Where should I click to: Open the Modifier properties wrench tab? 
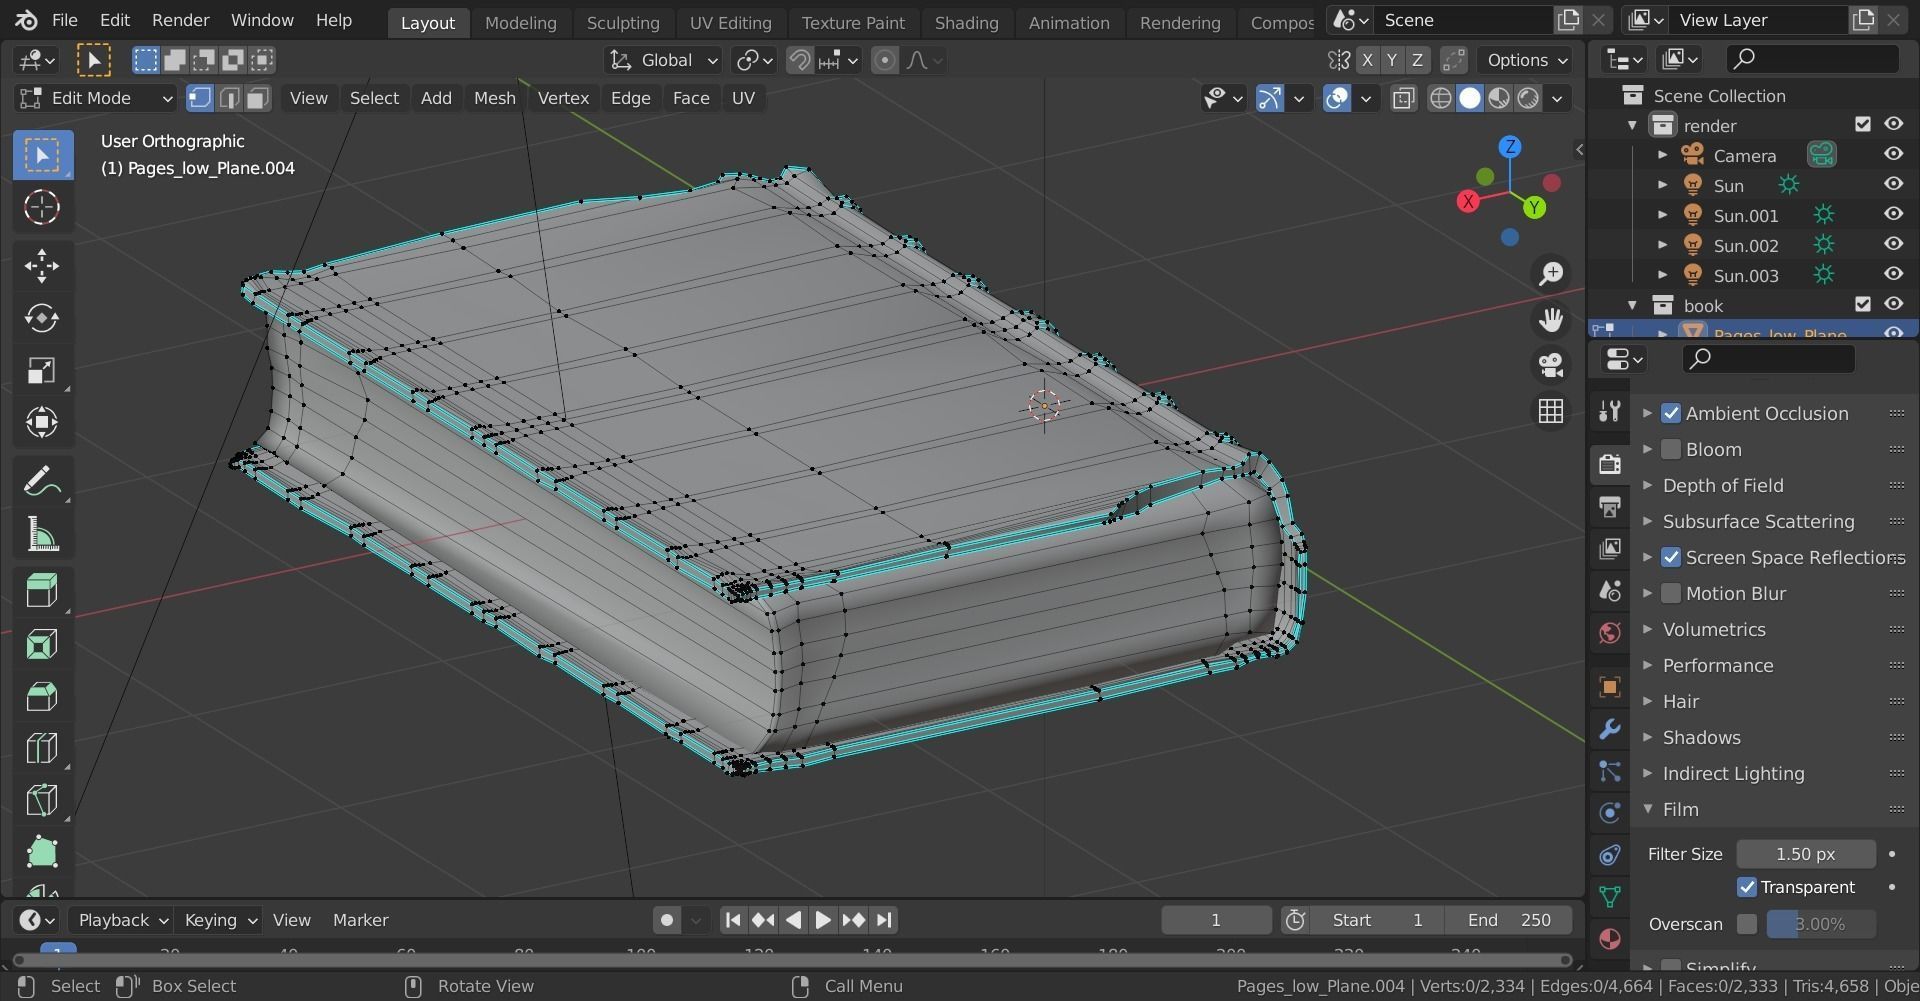(1609, 729)
